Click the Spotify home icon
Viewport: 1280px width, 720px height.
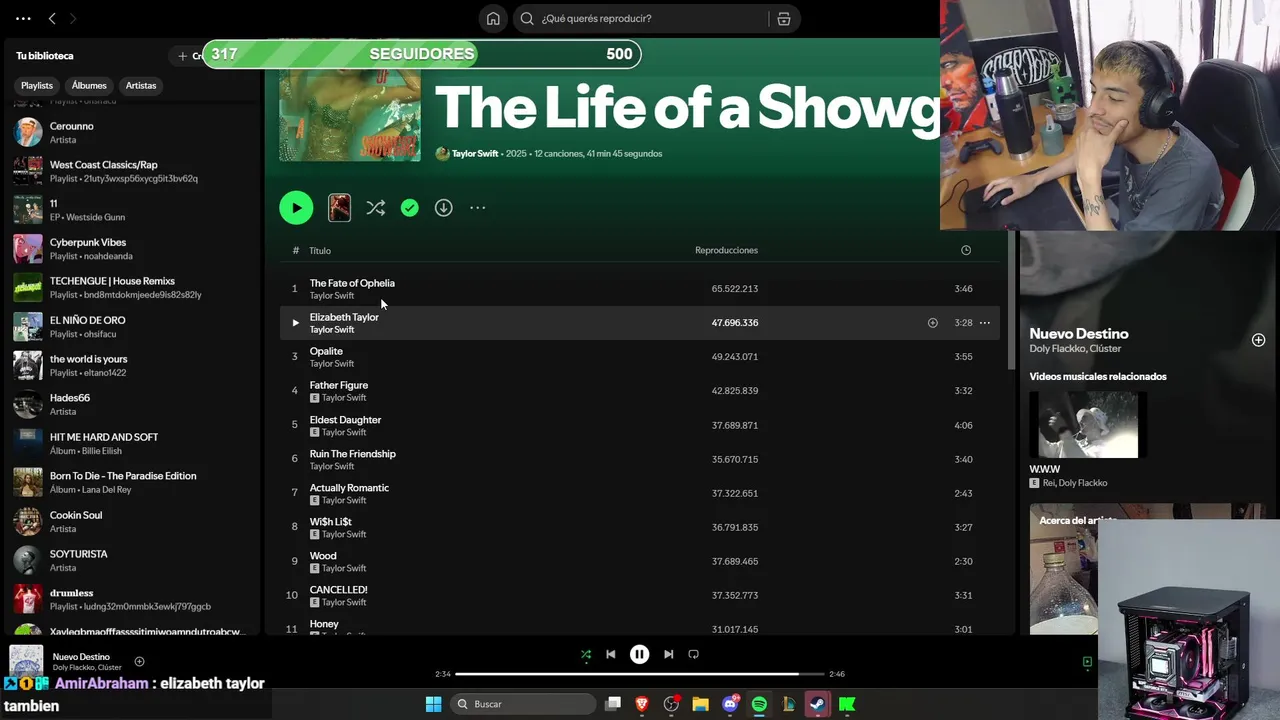tap(493, 18)
